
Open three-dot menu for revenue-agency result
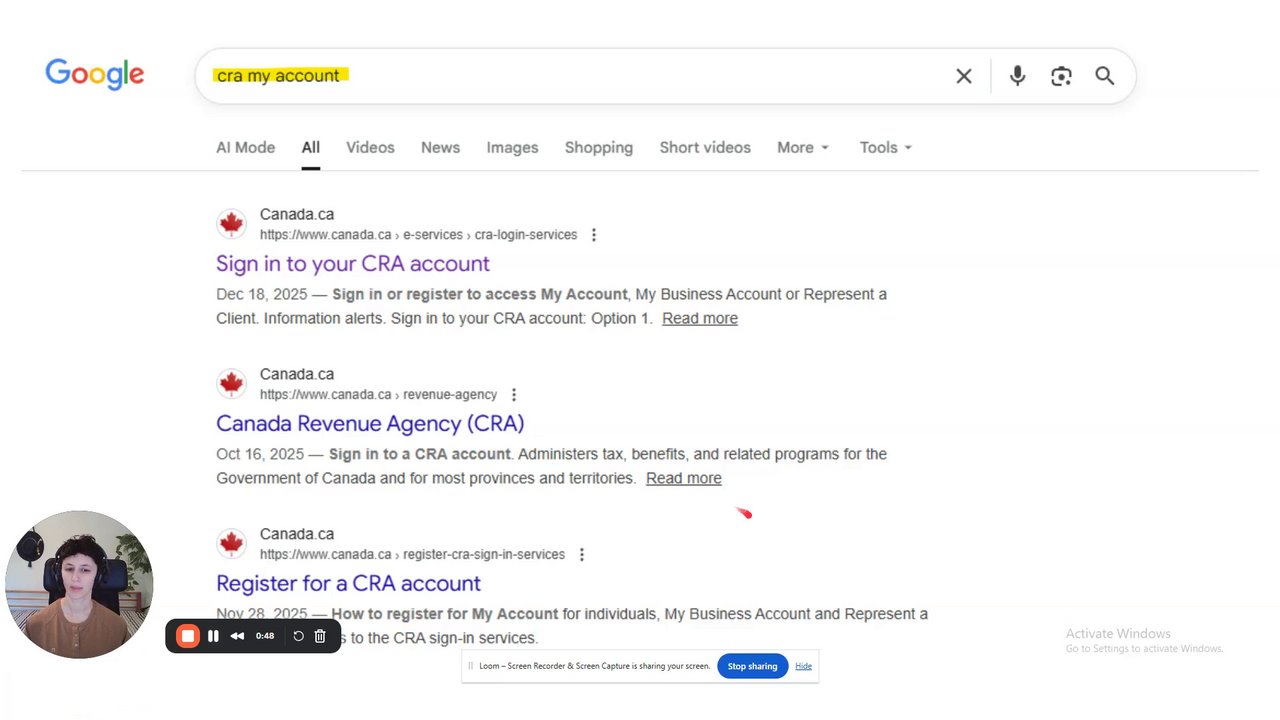pyautogui.click(x=514, y=395)
